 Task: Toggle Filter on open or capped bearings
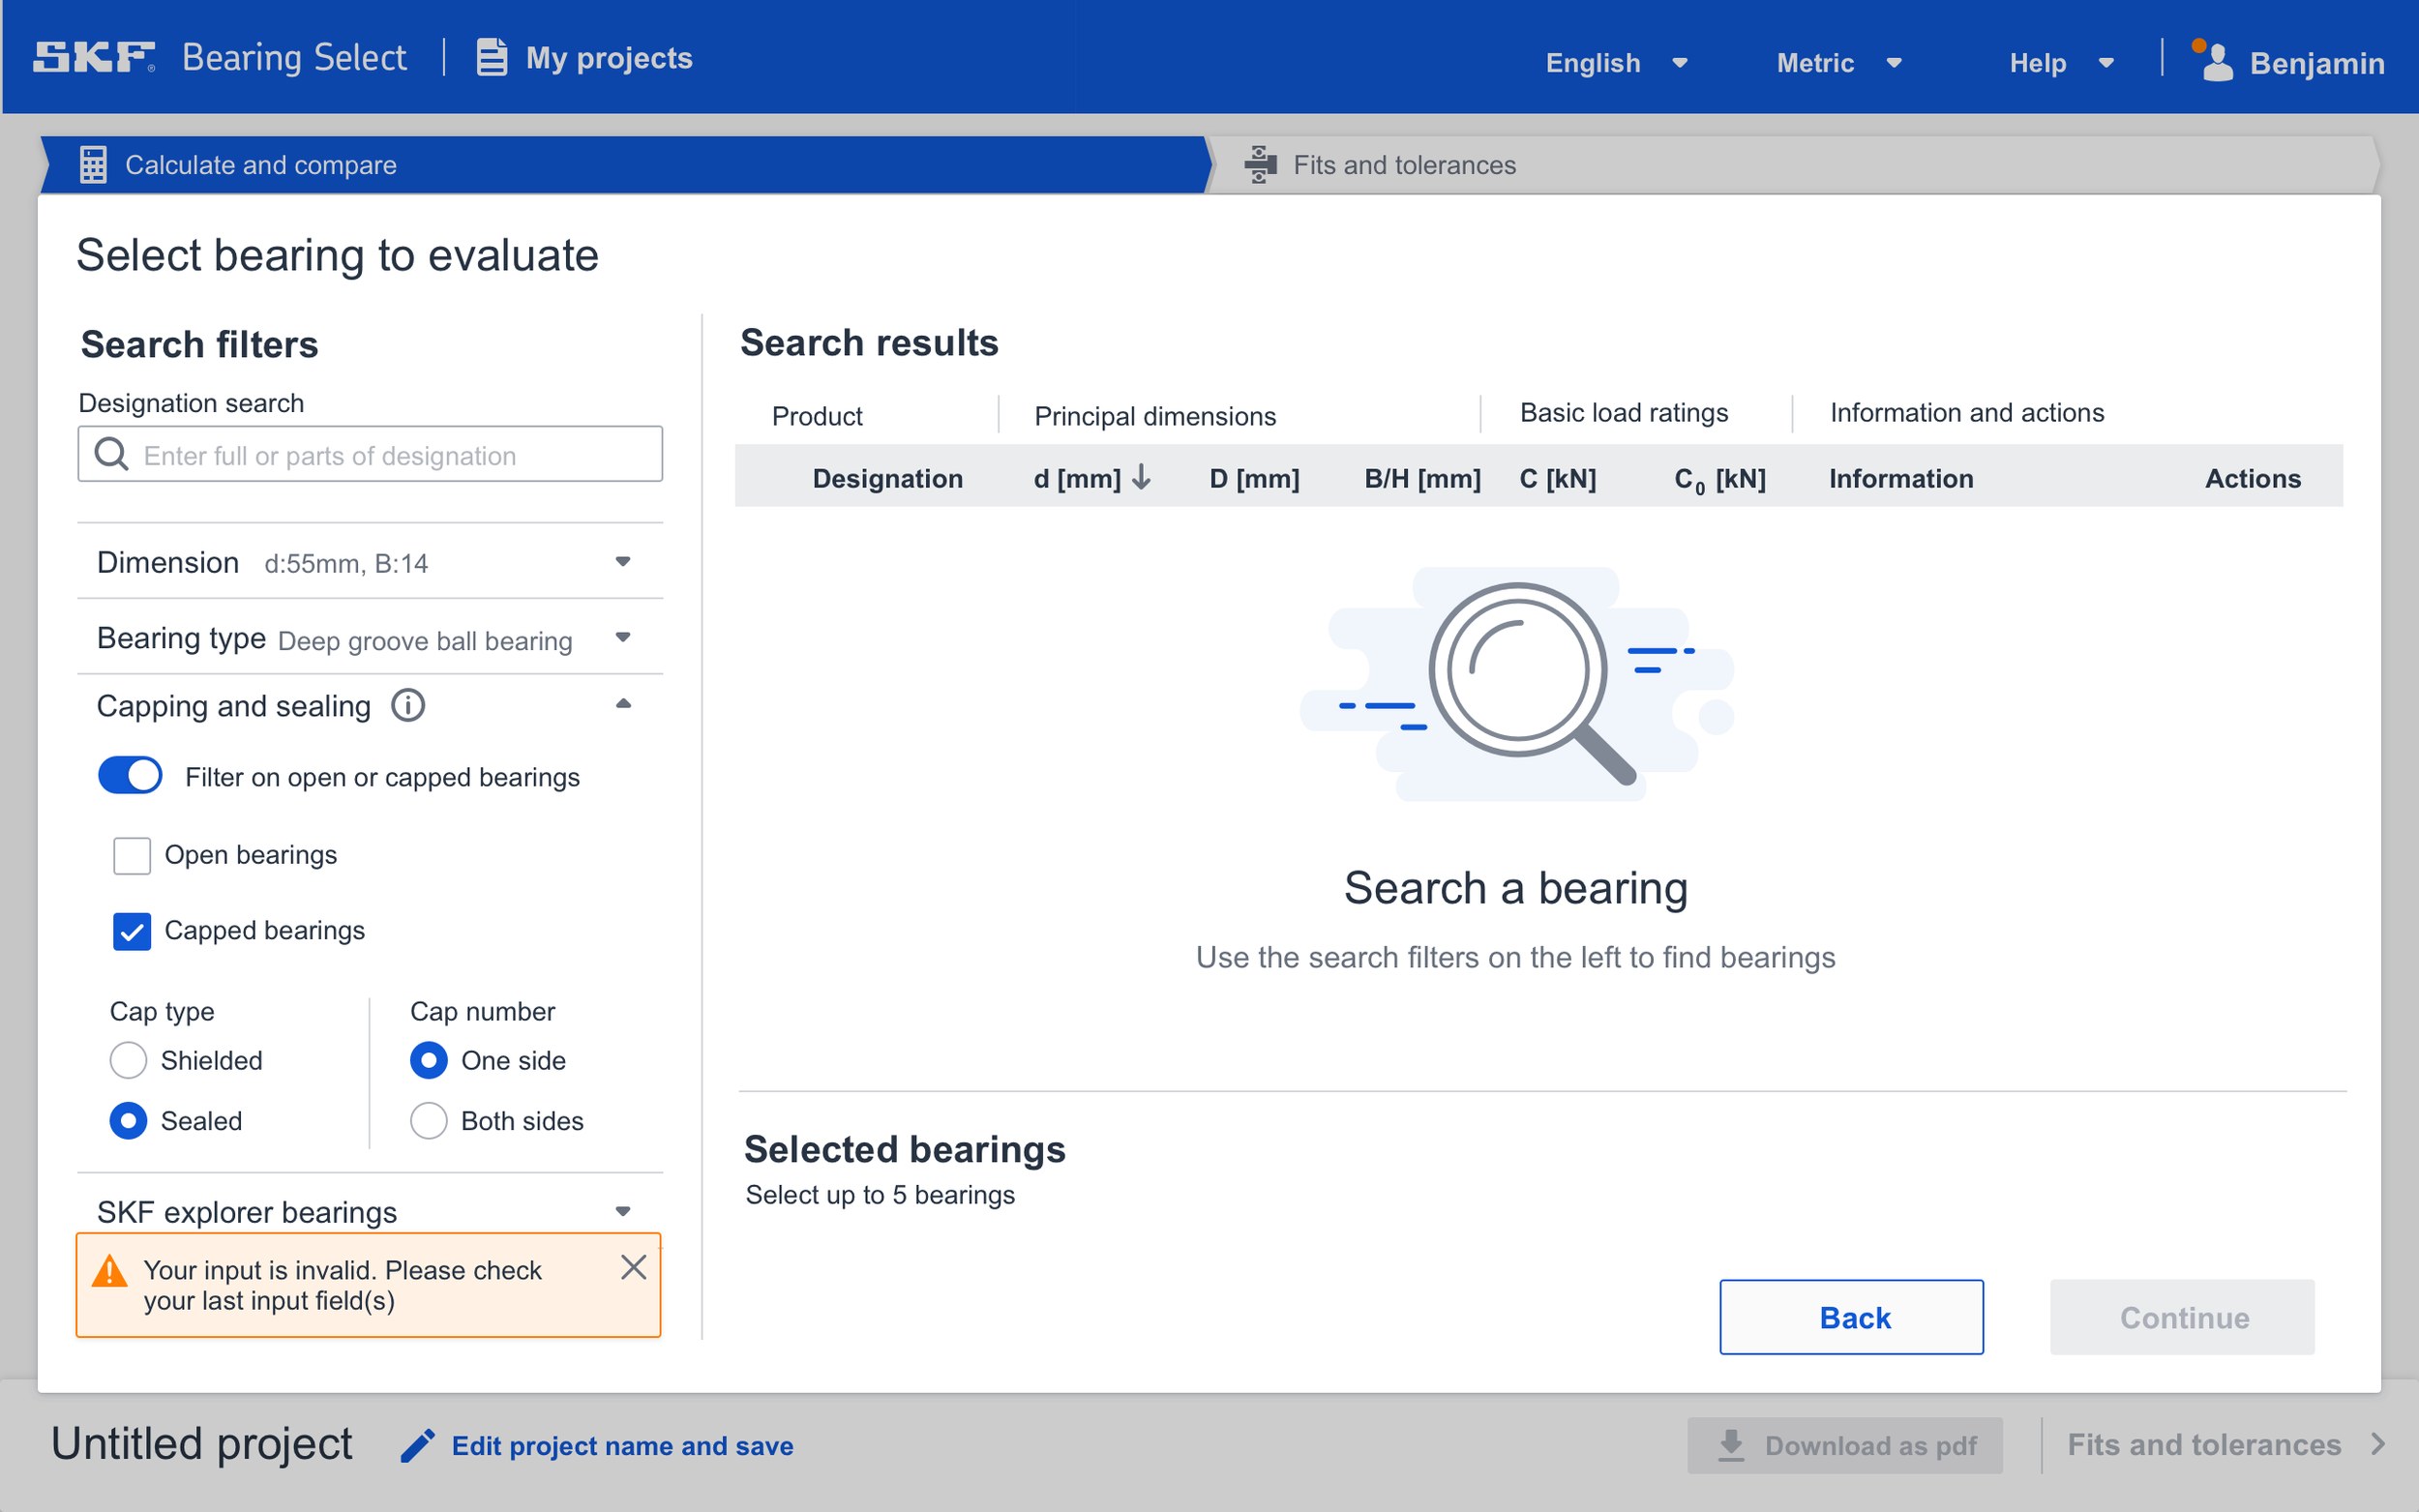(x=130, y=776)
